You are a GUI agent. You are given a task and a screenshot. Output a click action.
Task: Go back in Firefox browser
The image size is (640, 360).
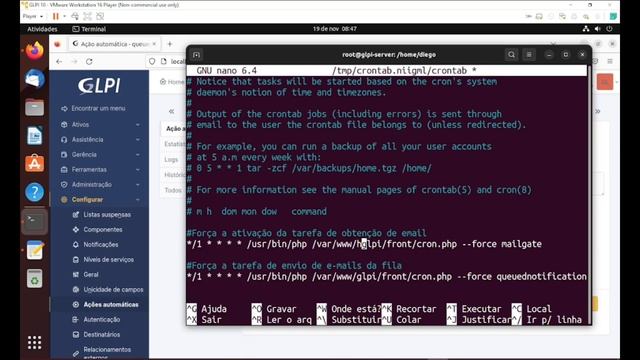pos(59,61)
